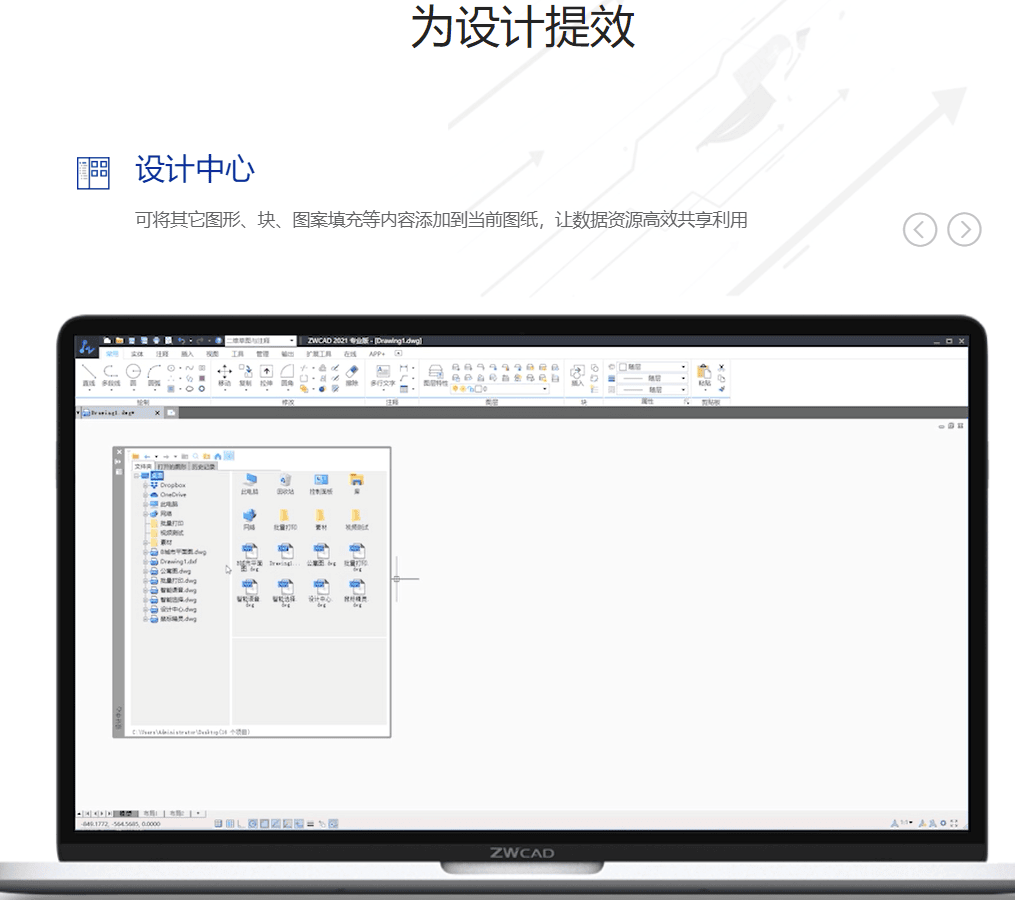Close the Design Center palette

coord(118,452)
